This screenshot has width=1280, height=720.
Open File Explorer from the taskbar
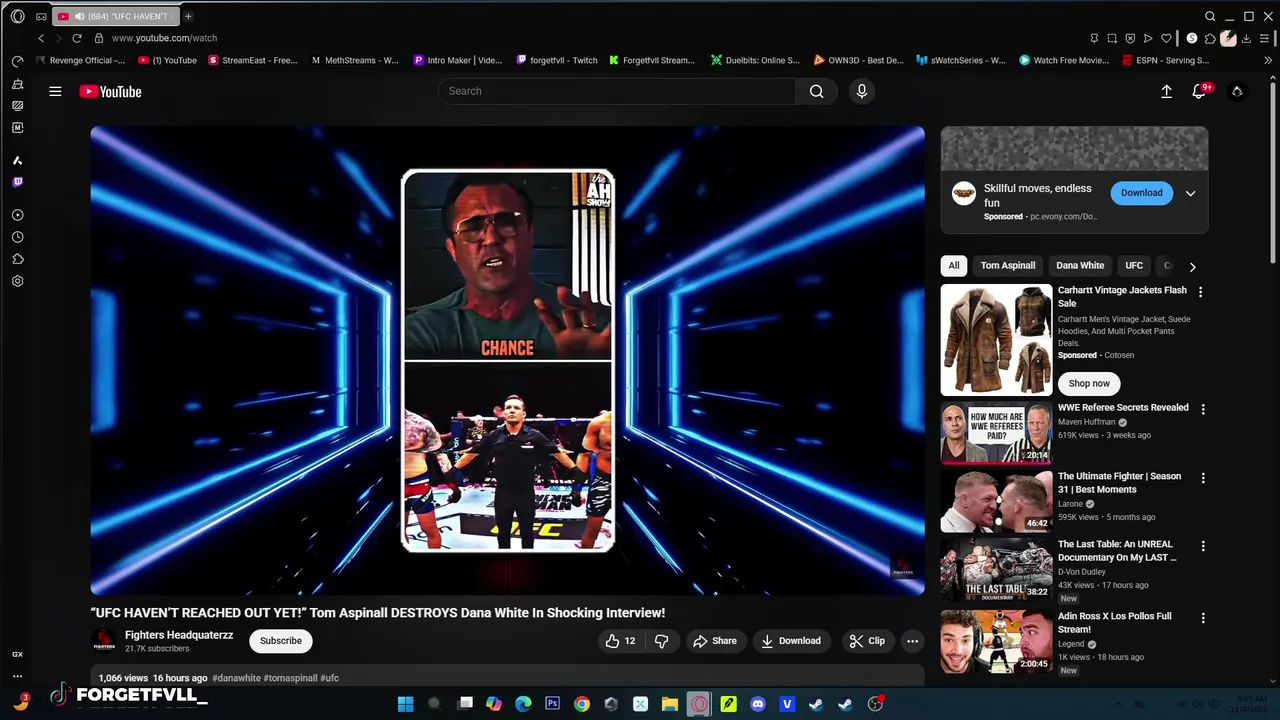(x=669, y=704)
